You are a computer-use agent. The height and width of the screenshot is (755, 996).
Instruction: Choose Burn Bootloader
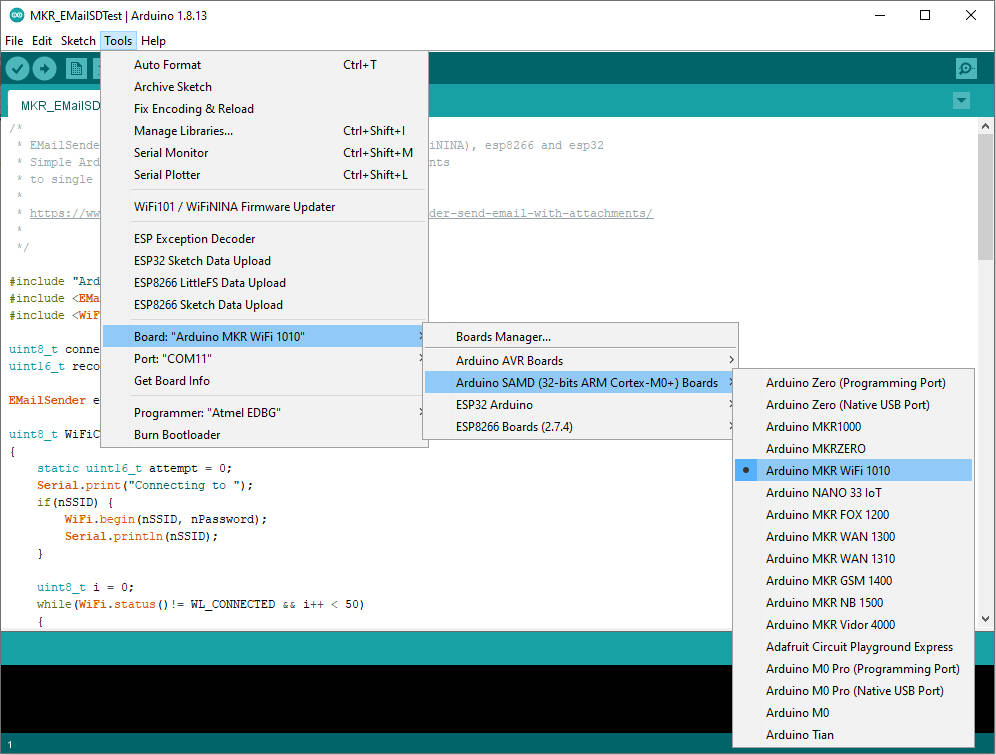tap(264, 435)
